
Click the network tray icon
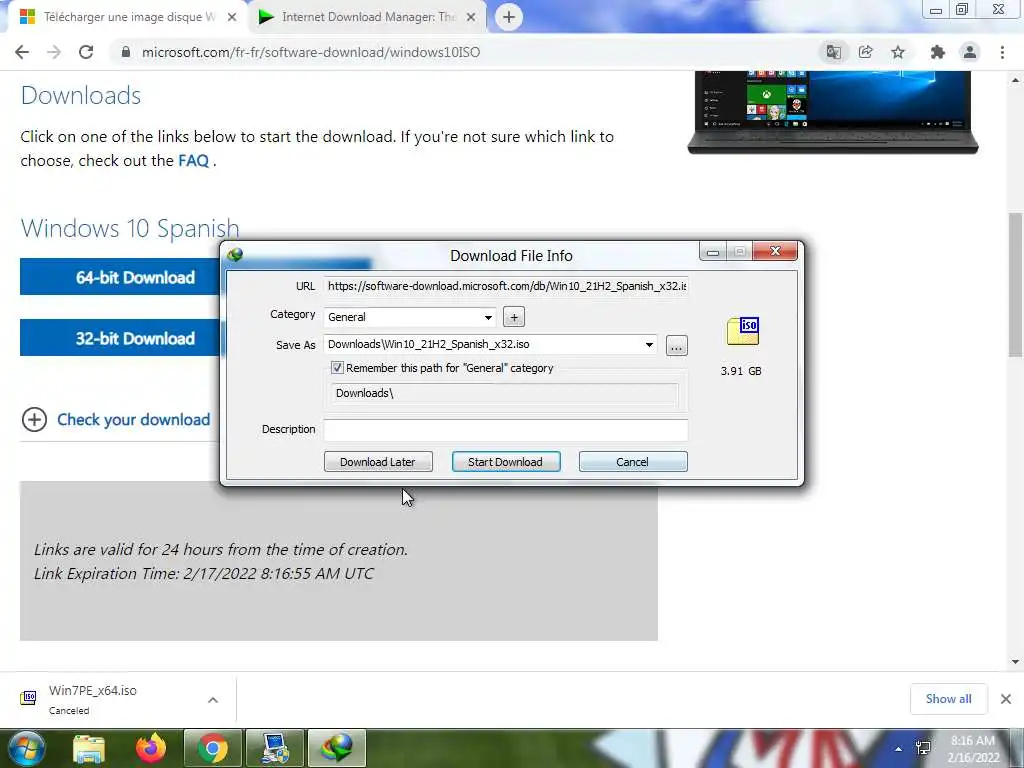tap(923, 748)
